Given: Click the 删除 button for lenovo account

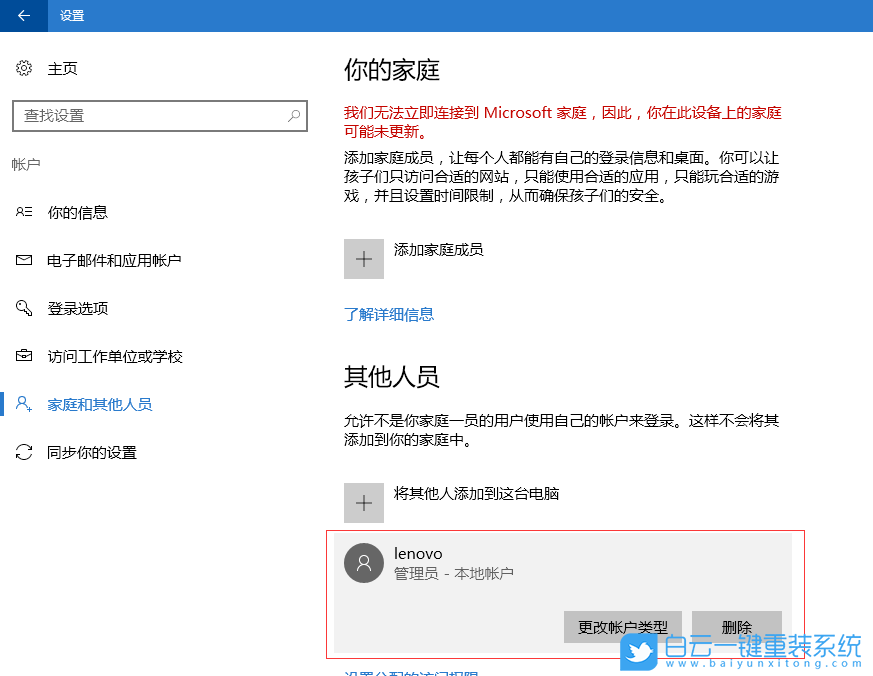Looking at the screenshot, I should click(737, 626).
